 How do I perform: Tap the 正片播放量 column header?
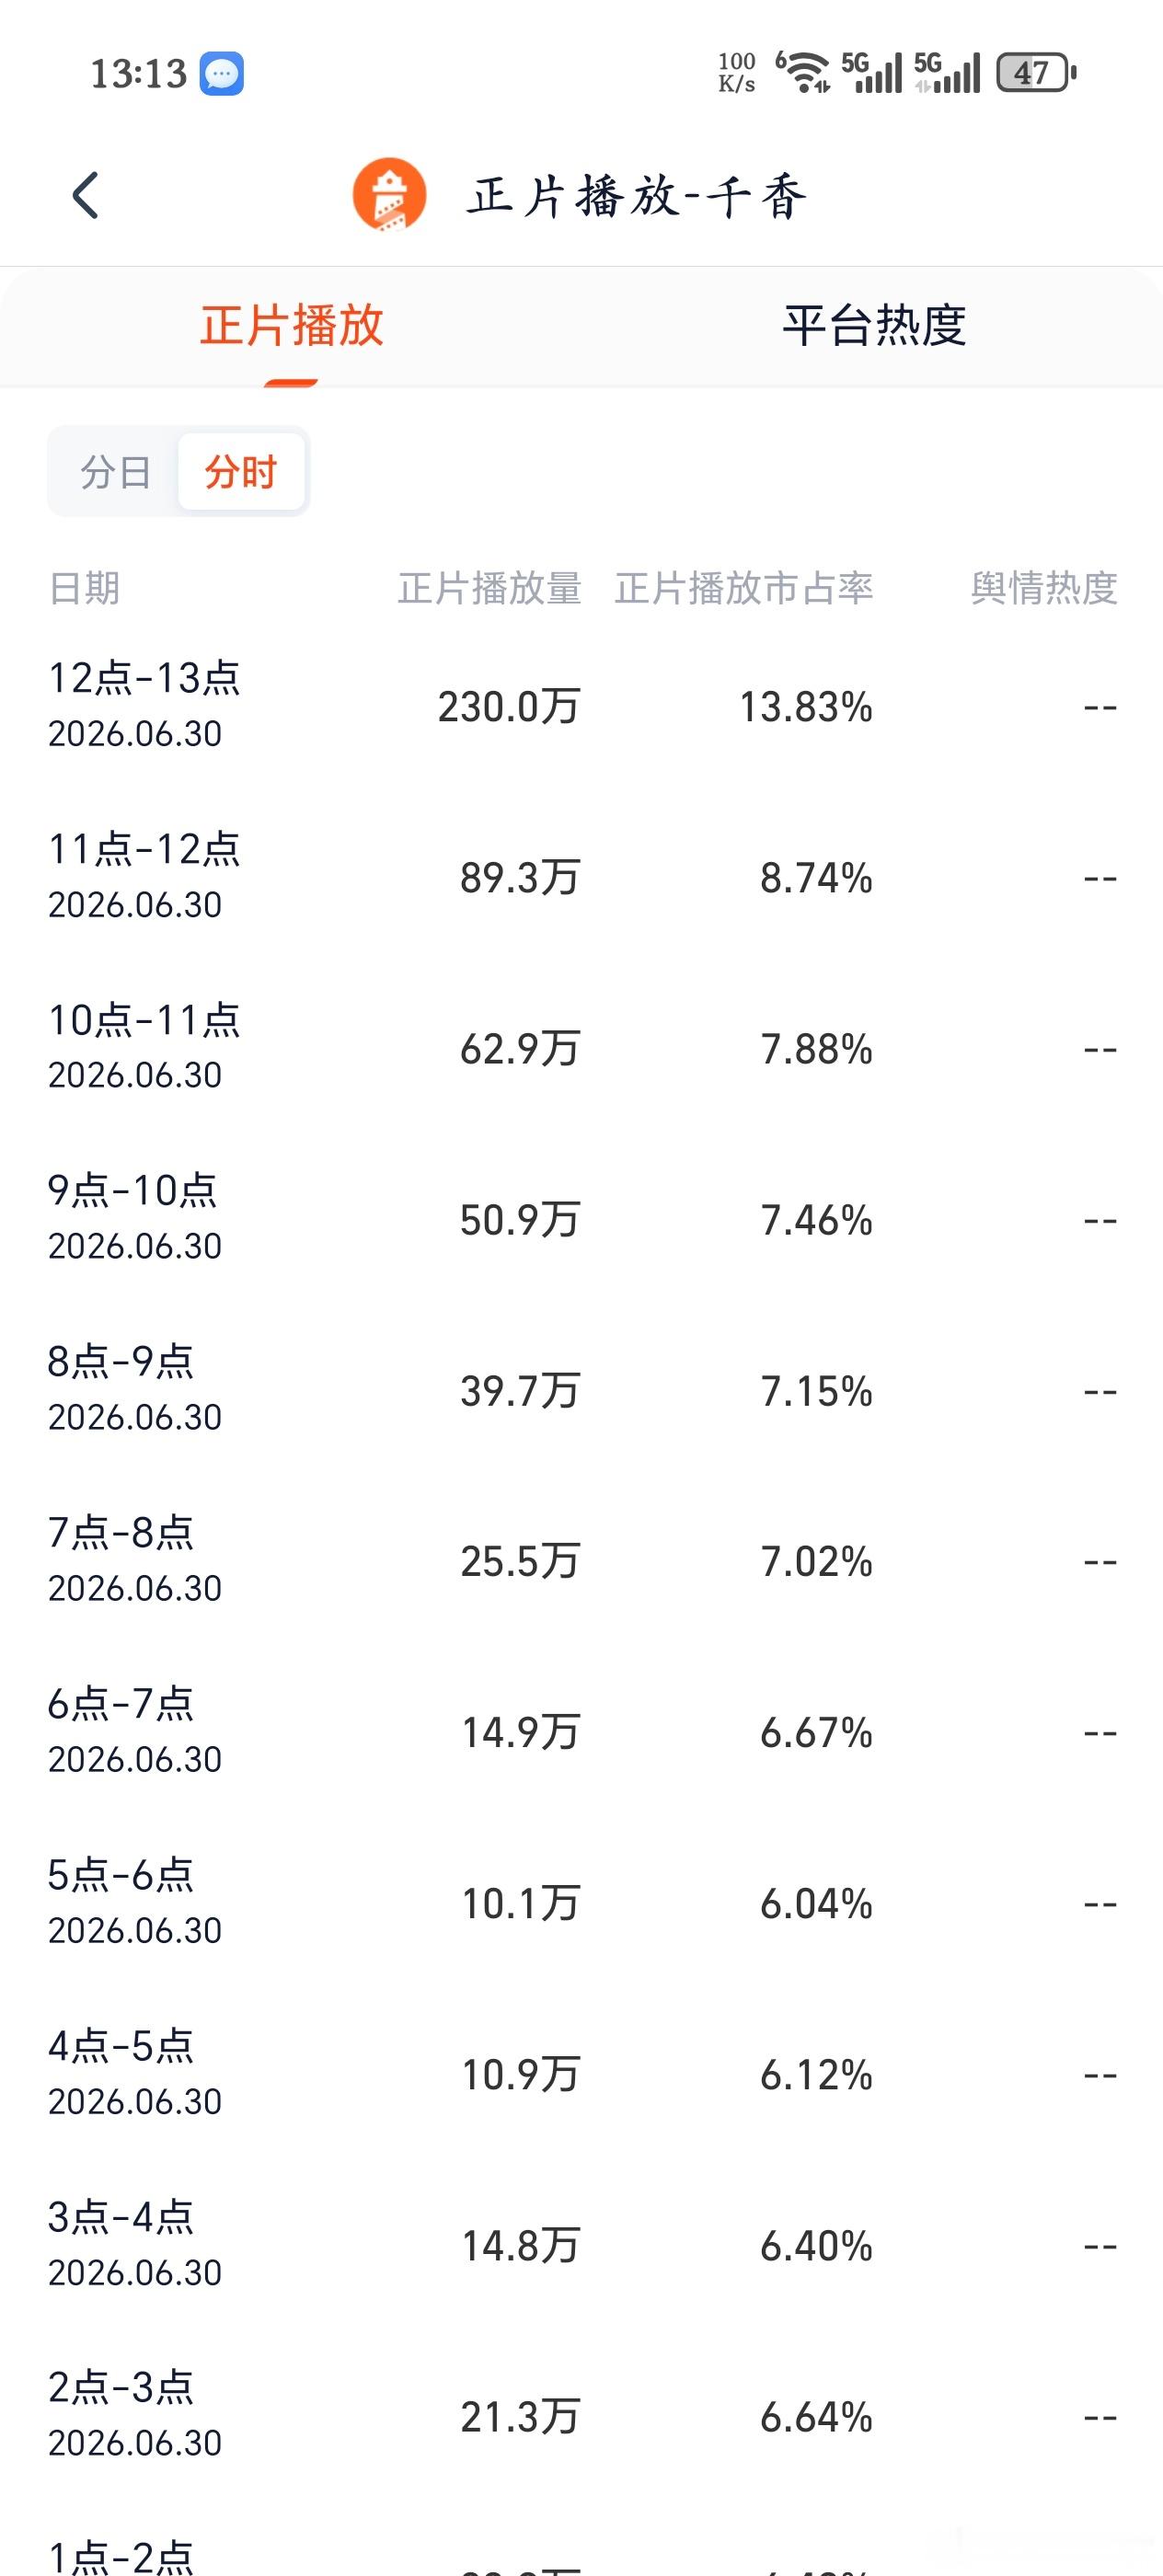pyautogui.click(x=490, y=588)
